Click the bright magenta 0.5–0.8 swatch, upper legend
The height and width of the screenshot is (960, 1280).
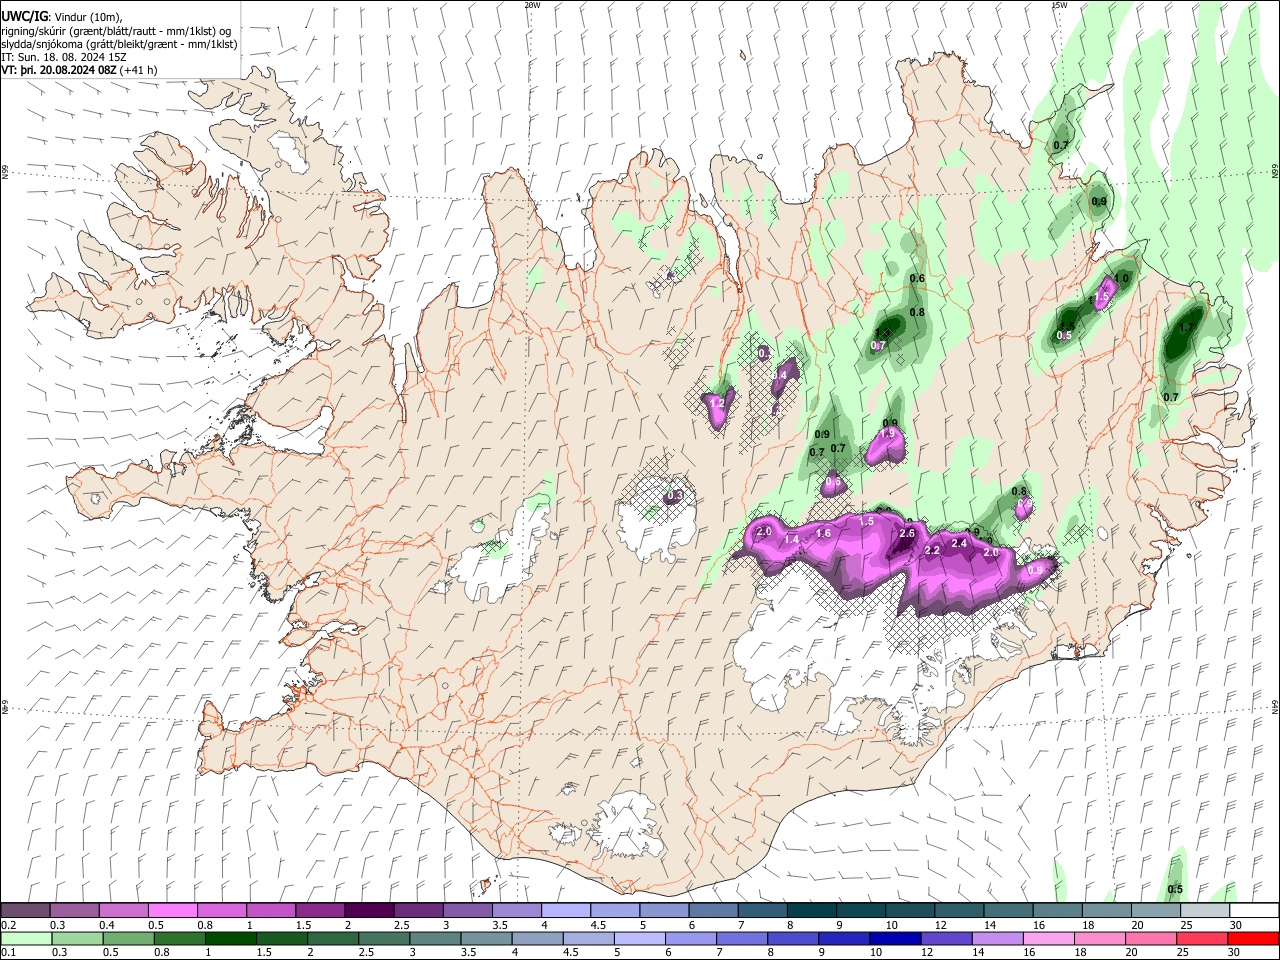tap(173, 910)
